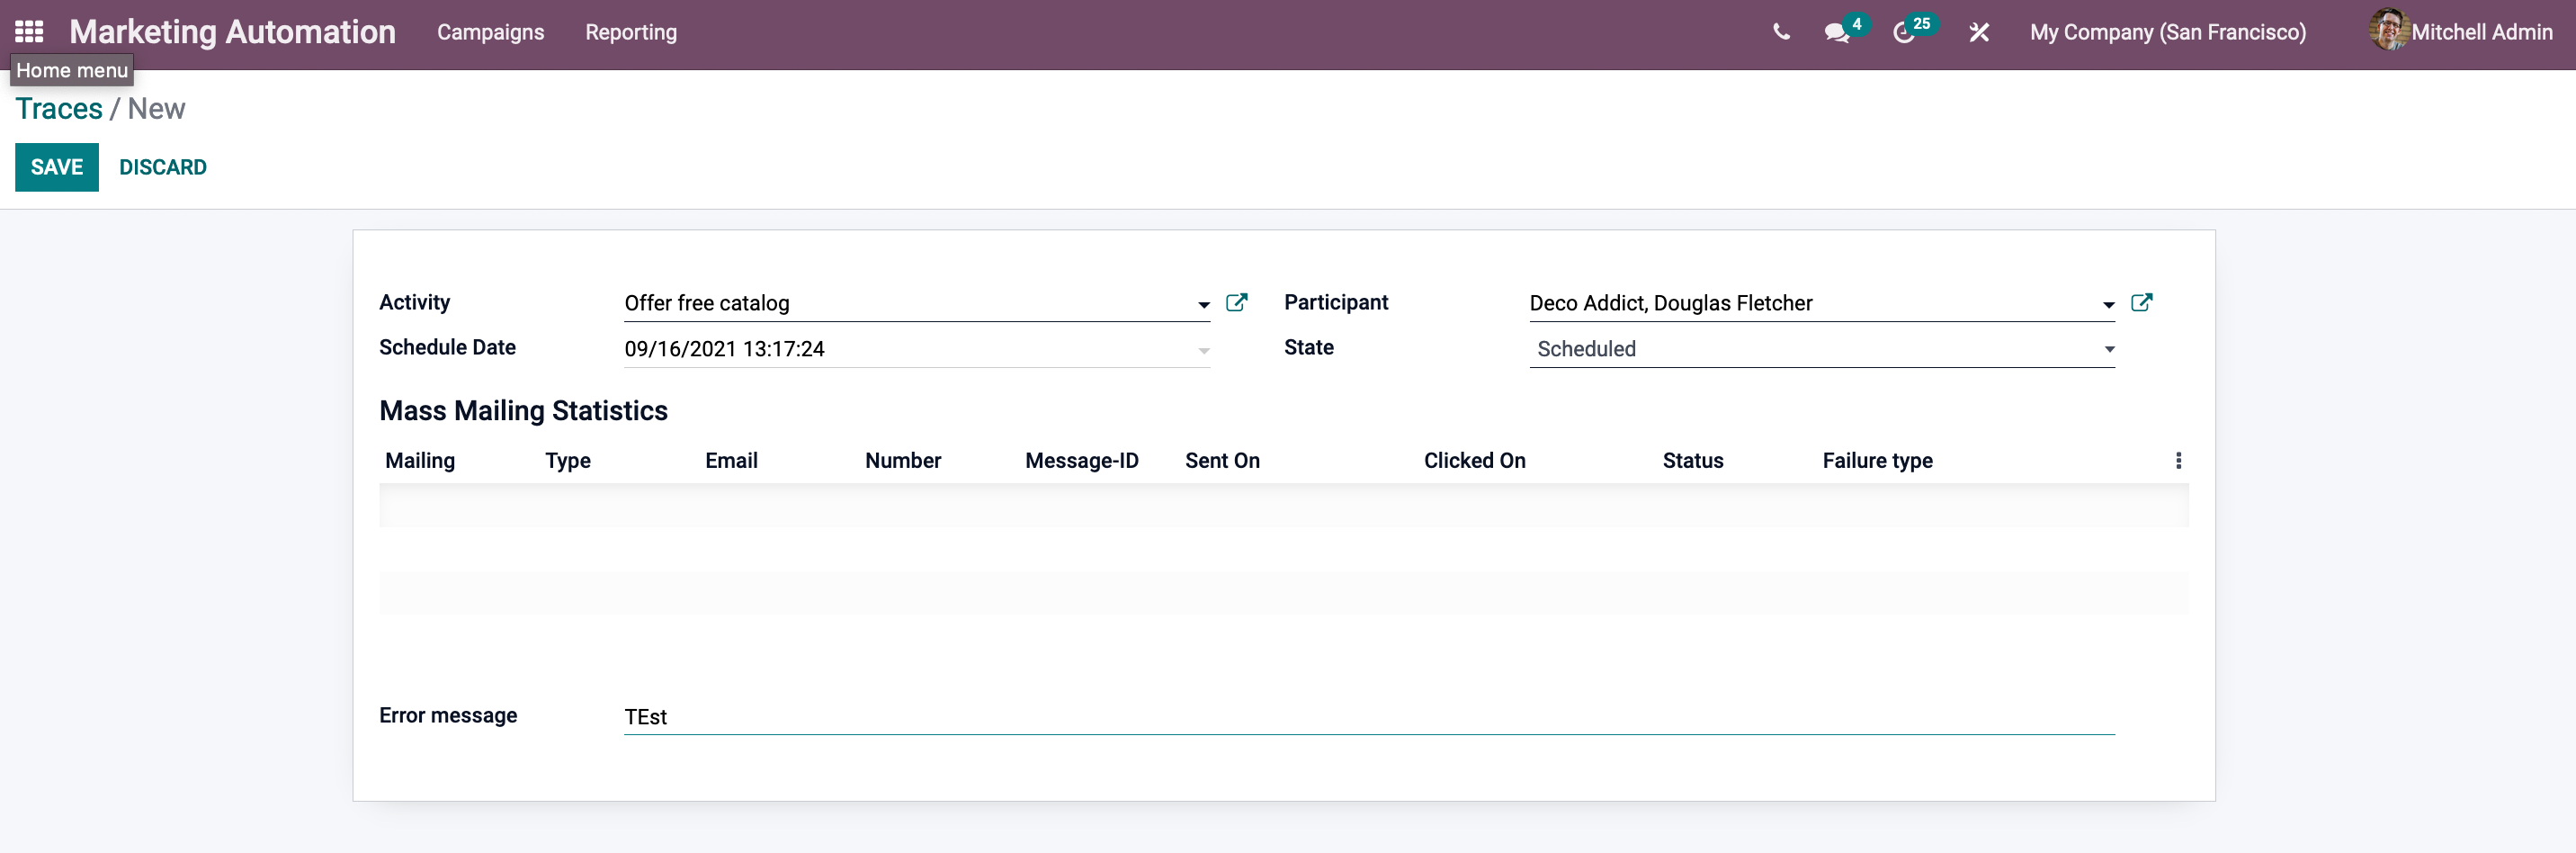Open the conversations chat icon with badge 4
This screenshot has width=2576, height=853.
point(1836,33)
